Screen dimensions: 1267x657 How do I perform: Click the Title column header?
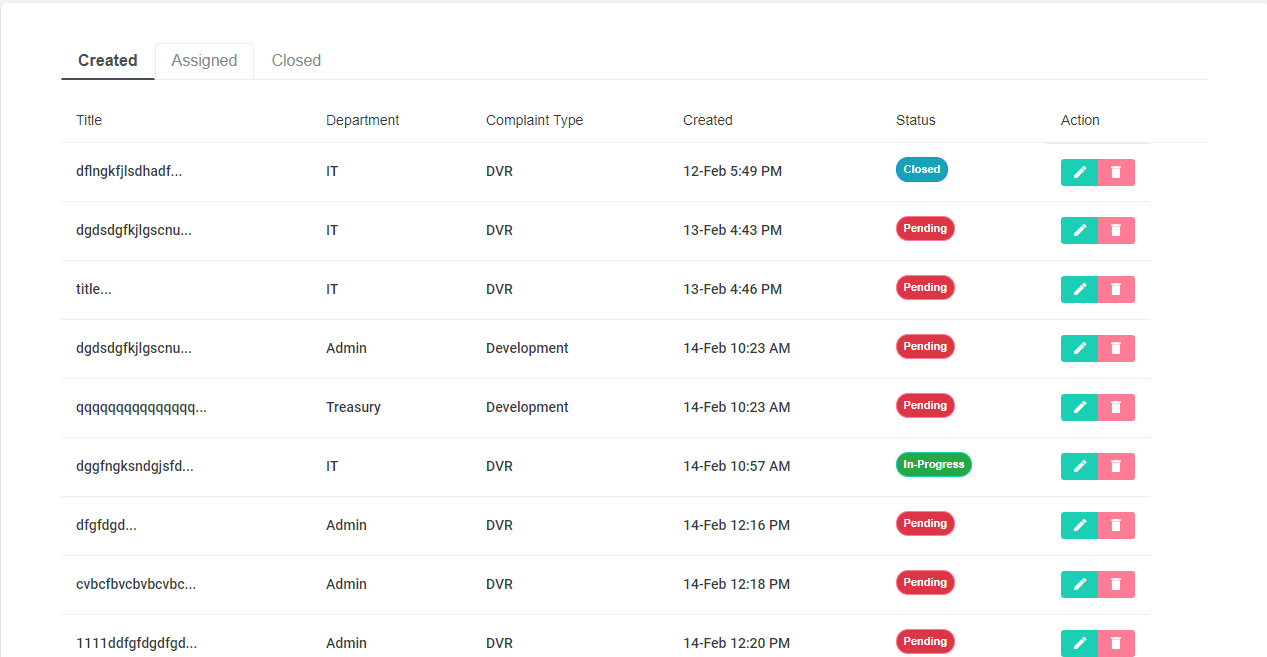(x=89, y=120)
